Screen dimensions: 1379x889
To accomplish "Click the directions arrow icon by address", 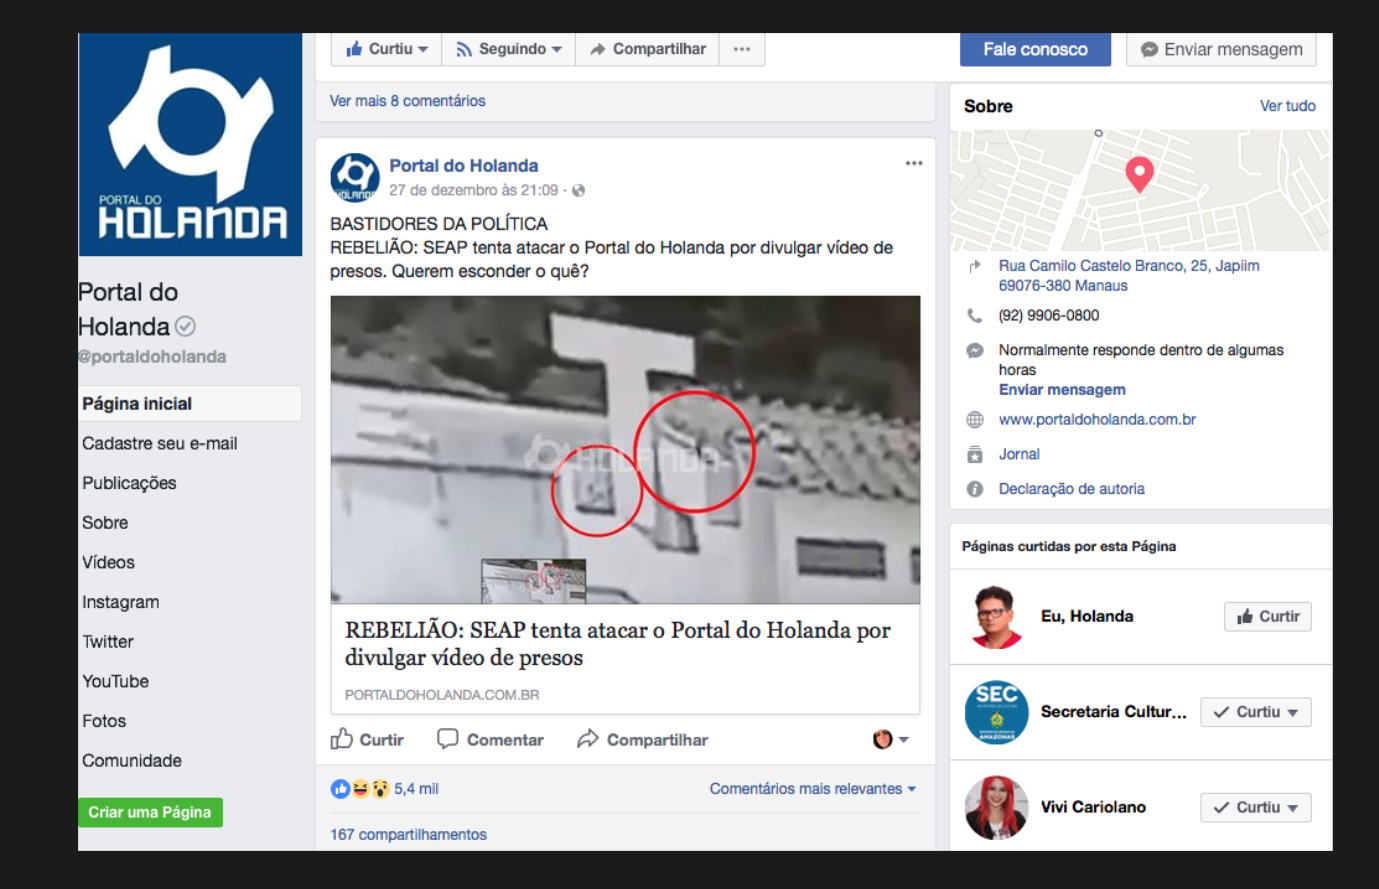I will (x=975, y=267).
